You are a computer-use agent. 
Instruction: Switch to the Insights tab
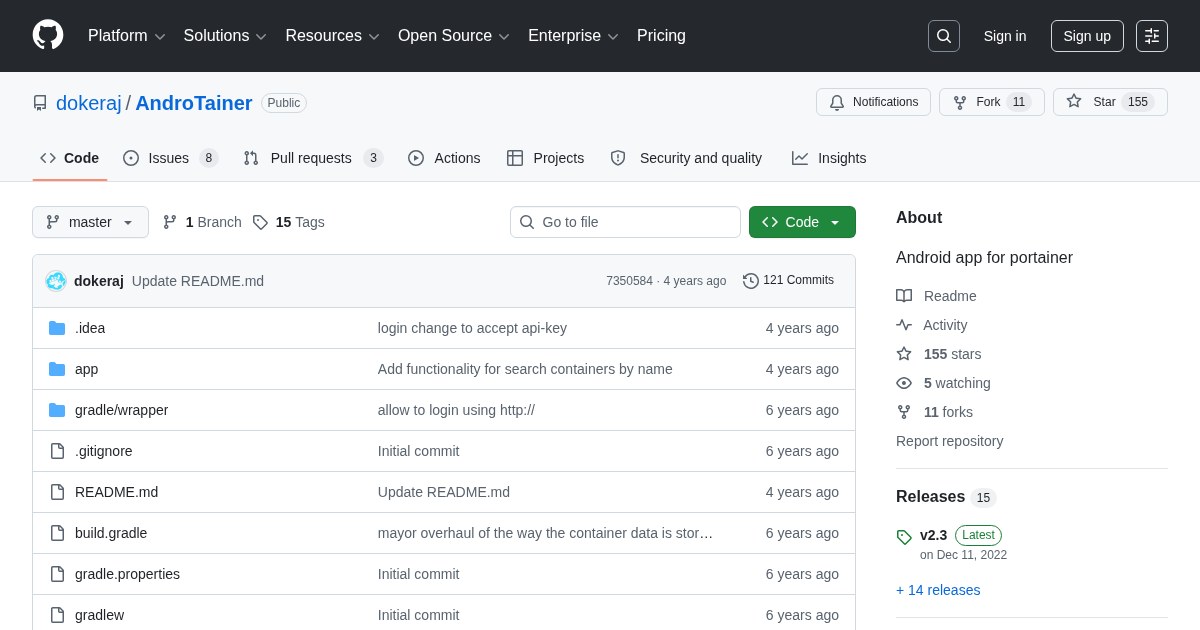tap(829, 158)
